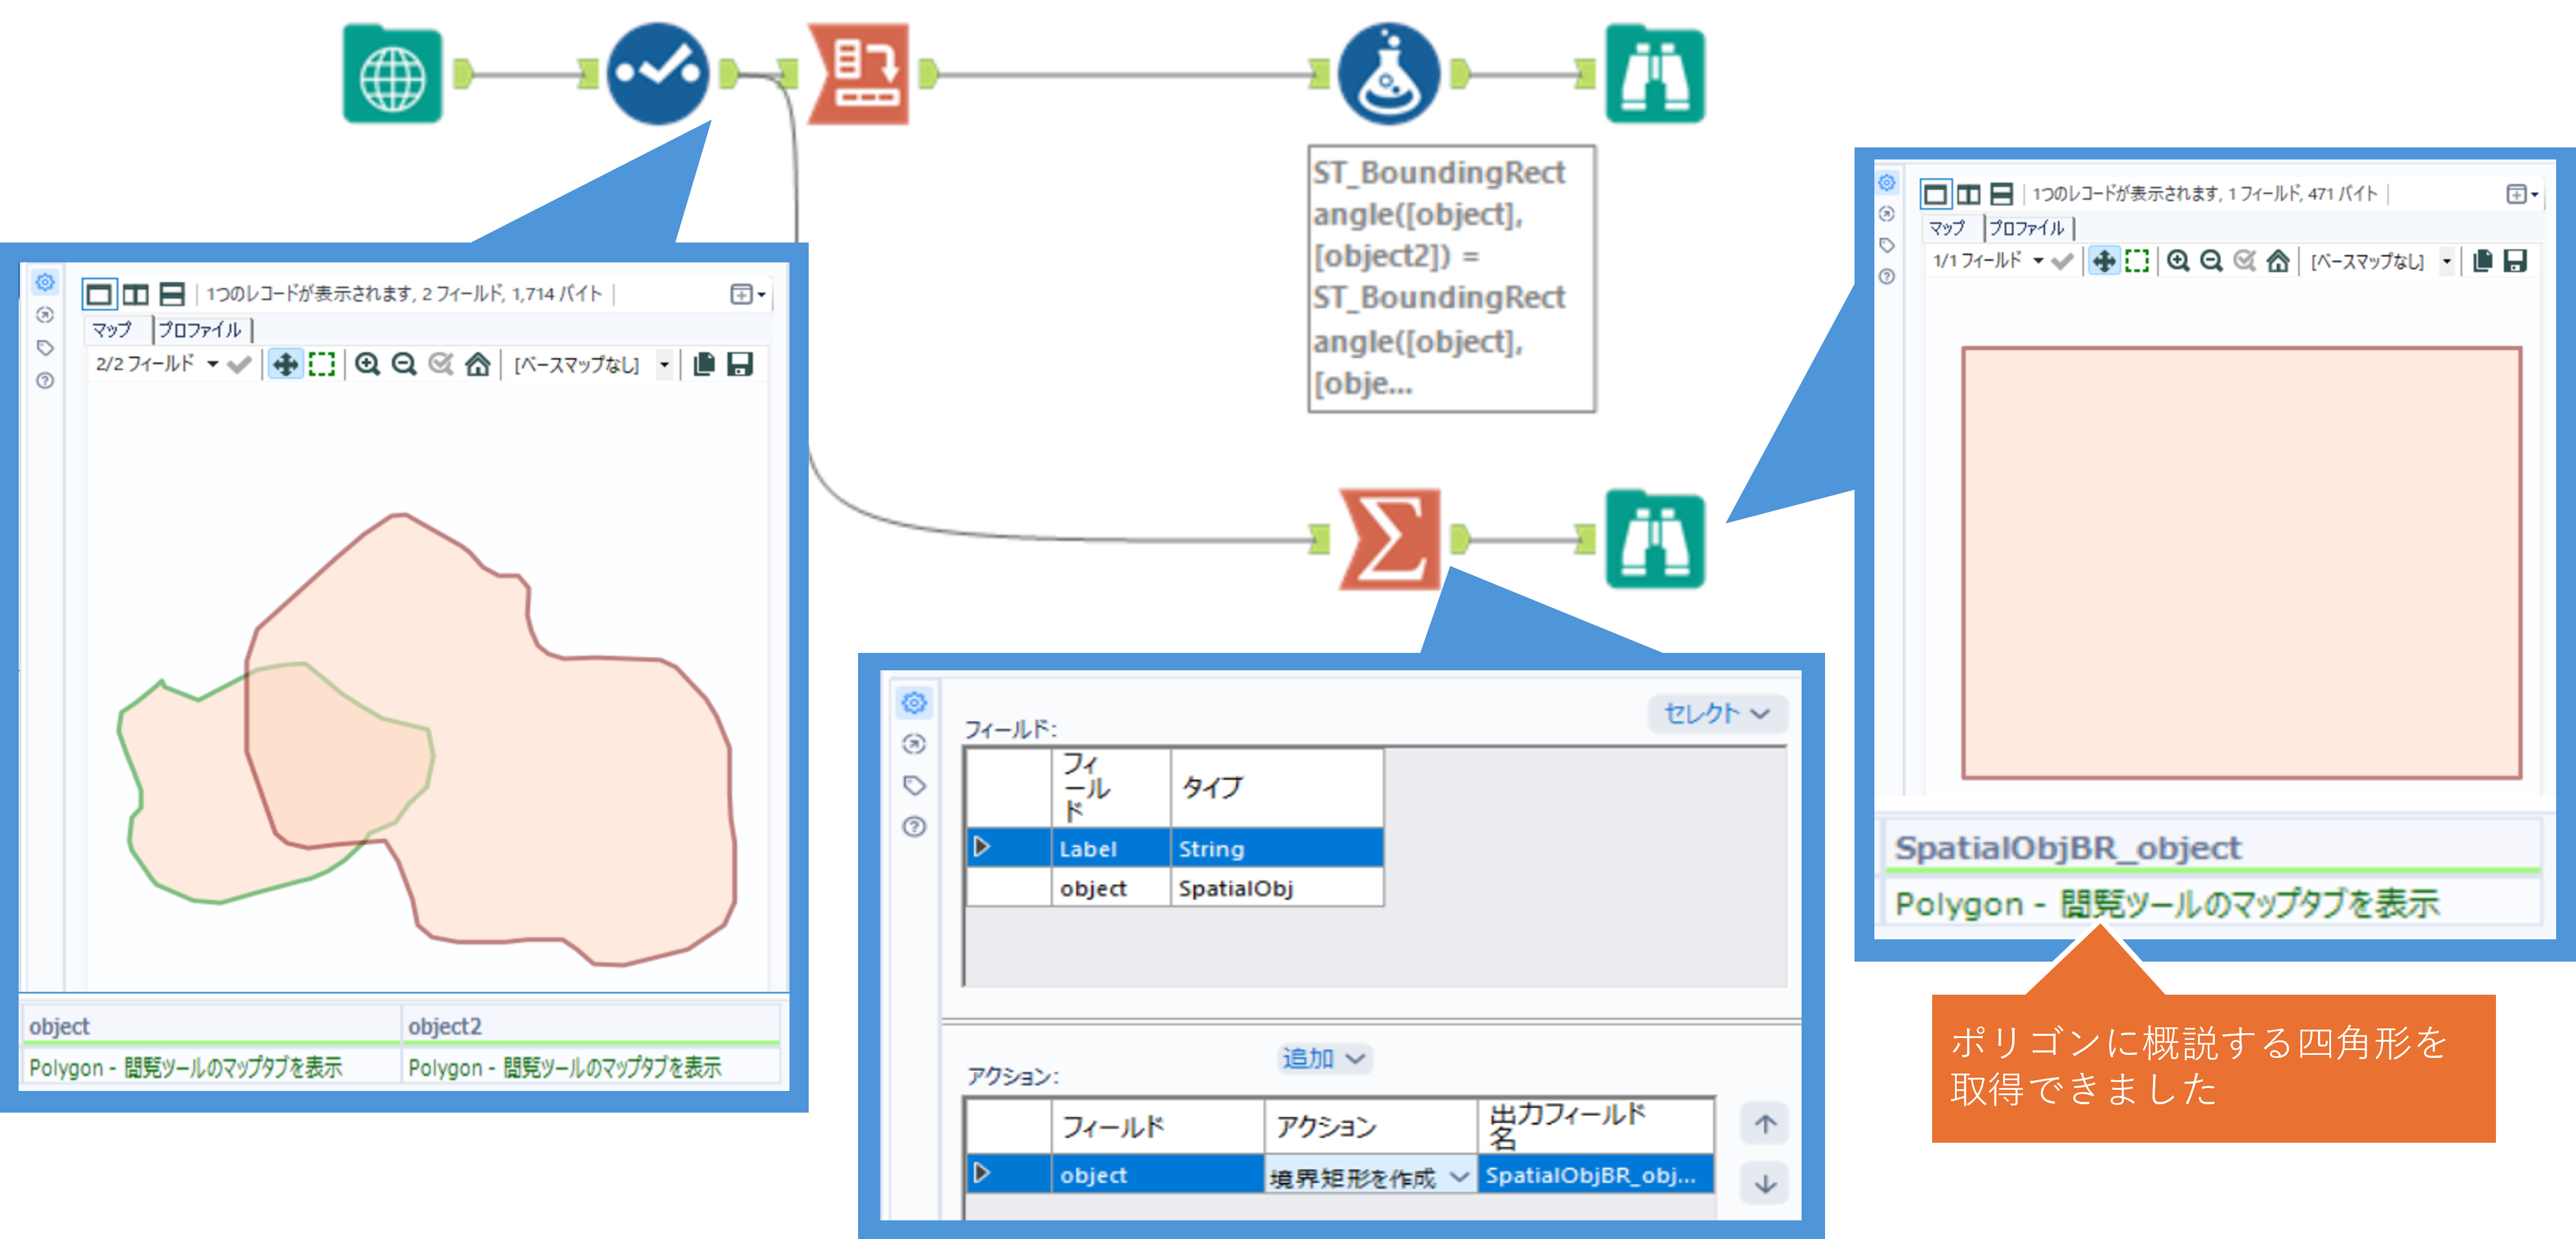Viewport: 2576px width, 1239px height.
Task: Click the Summarize tool on canvas
Action: coord(1389,539)
